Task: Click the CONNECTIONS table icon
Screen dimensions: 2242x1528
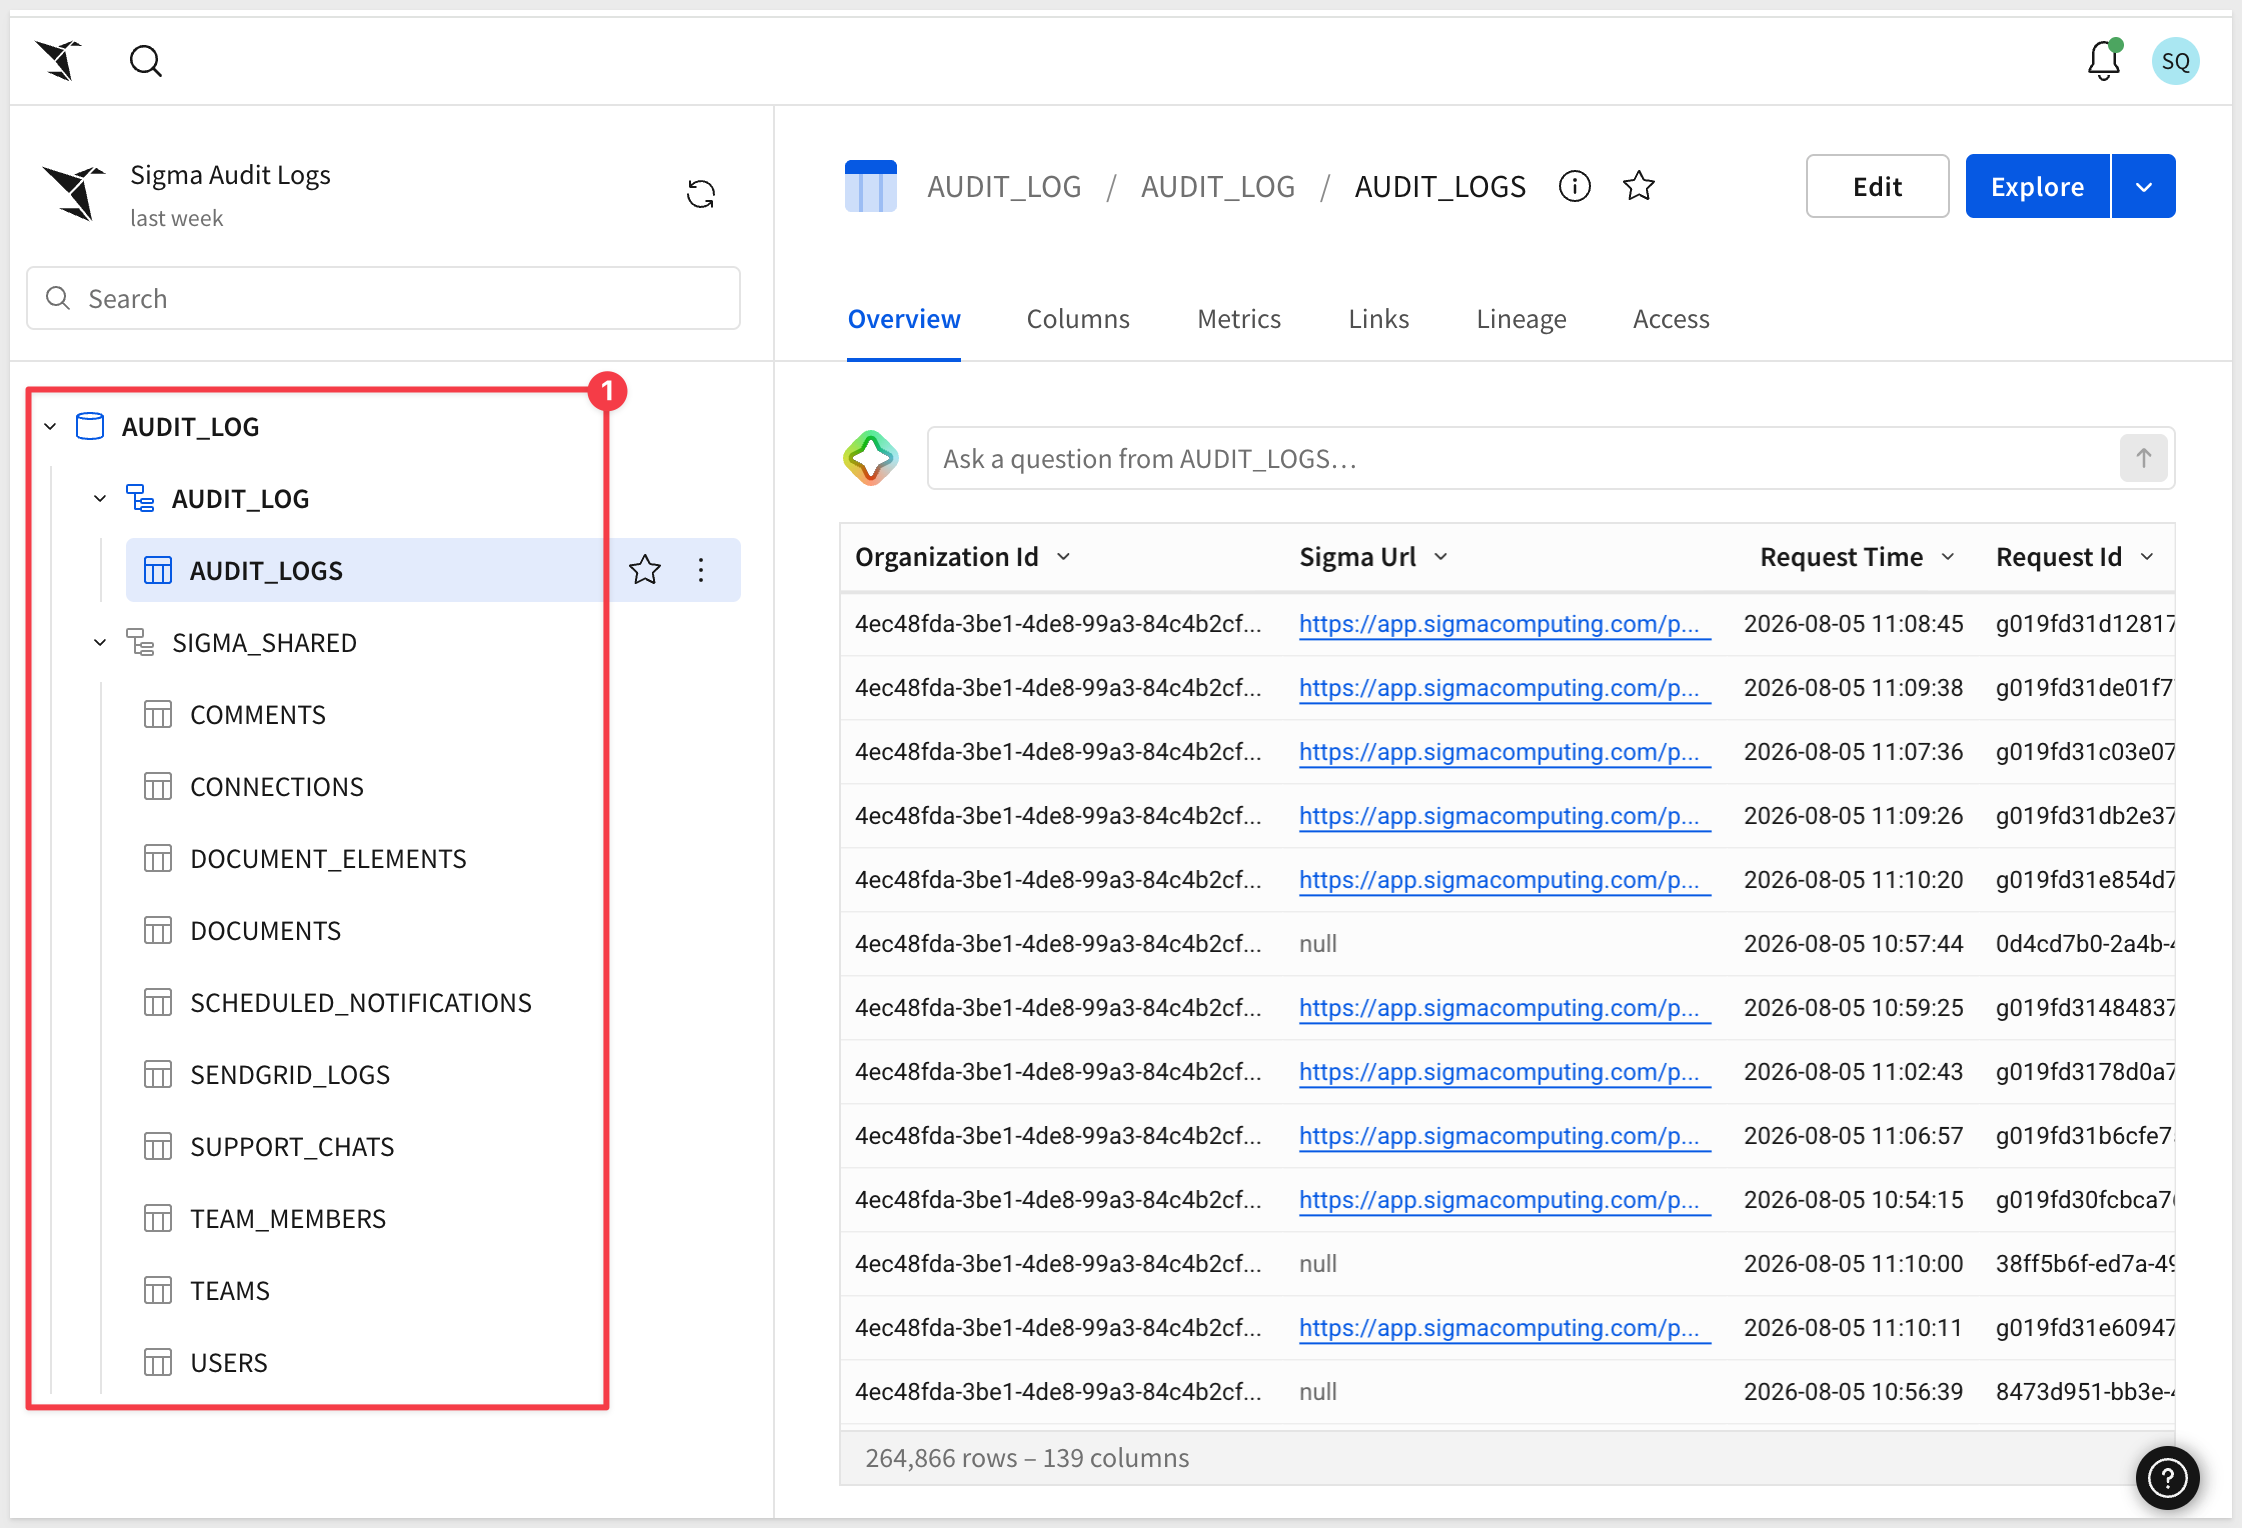Action: click(158, 786)
